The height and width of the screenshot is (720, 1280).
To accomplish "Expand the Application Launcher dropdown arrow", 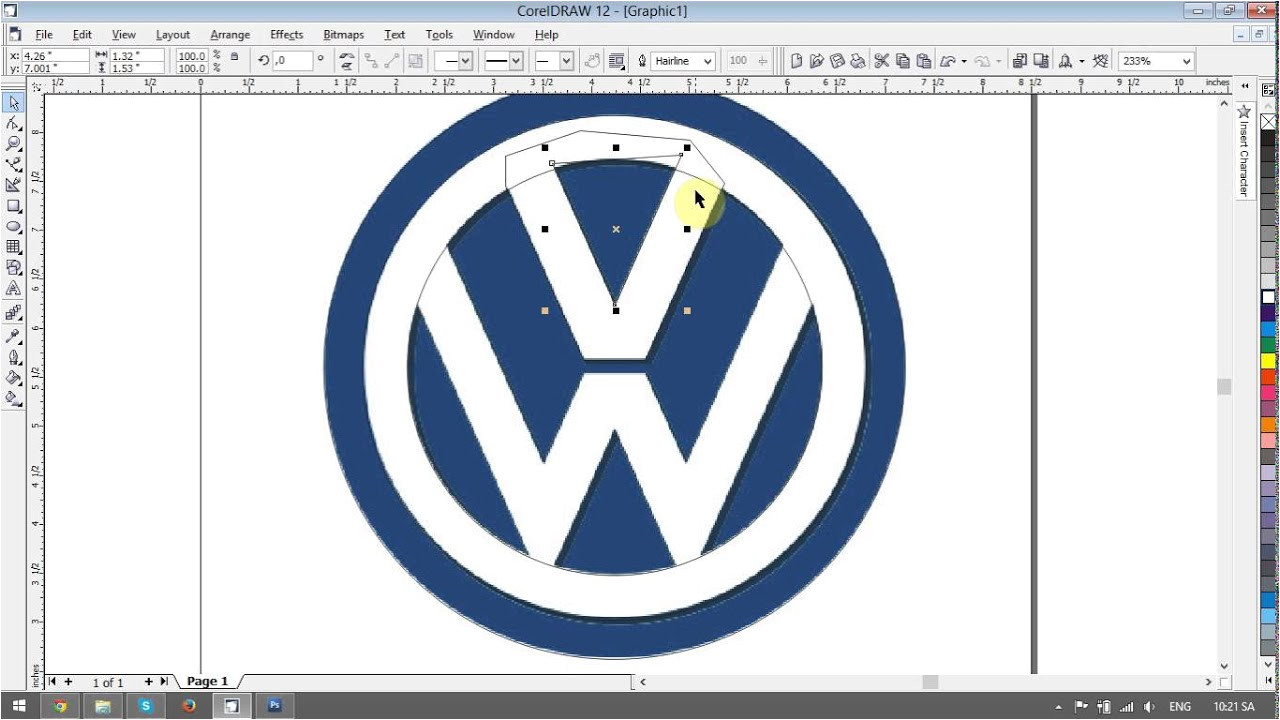I will 1081,61.
